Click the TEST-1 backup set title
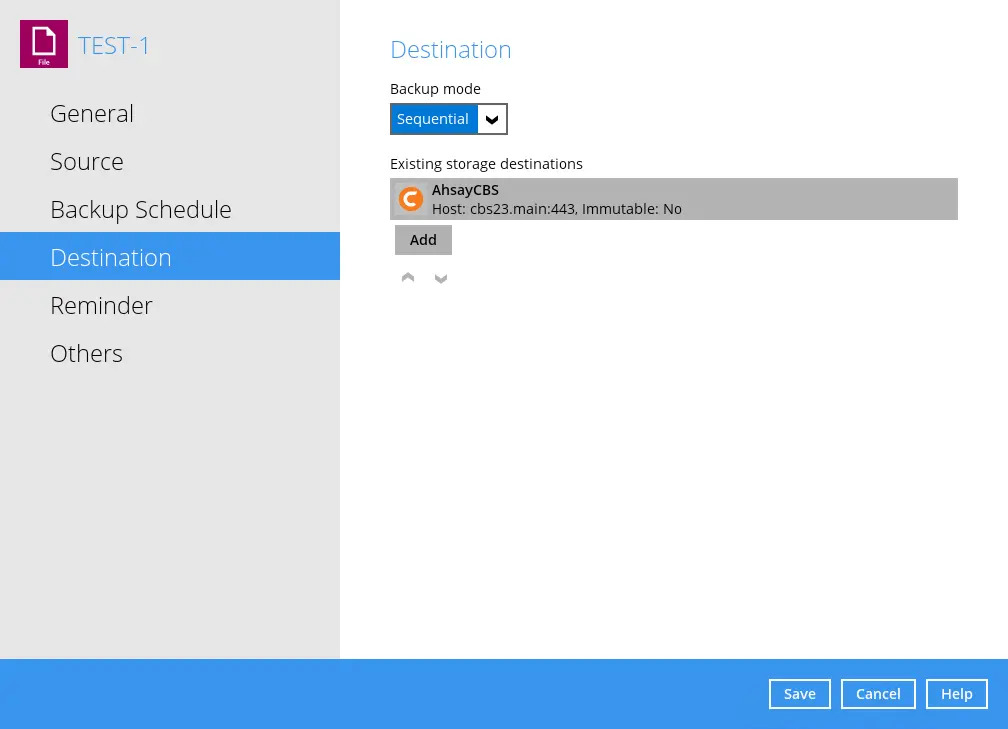Viewport: 1008px width, 729px height. click(115, 45)
